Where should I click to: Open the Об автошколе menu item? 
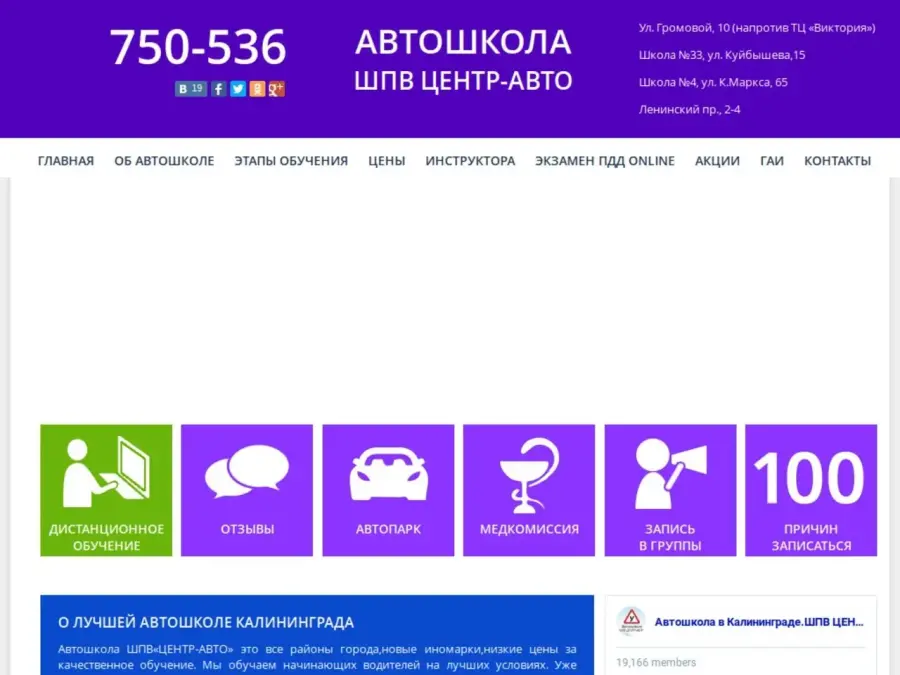pyautogui.click(x=164, y=161)
